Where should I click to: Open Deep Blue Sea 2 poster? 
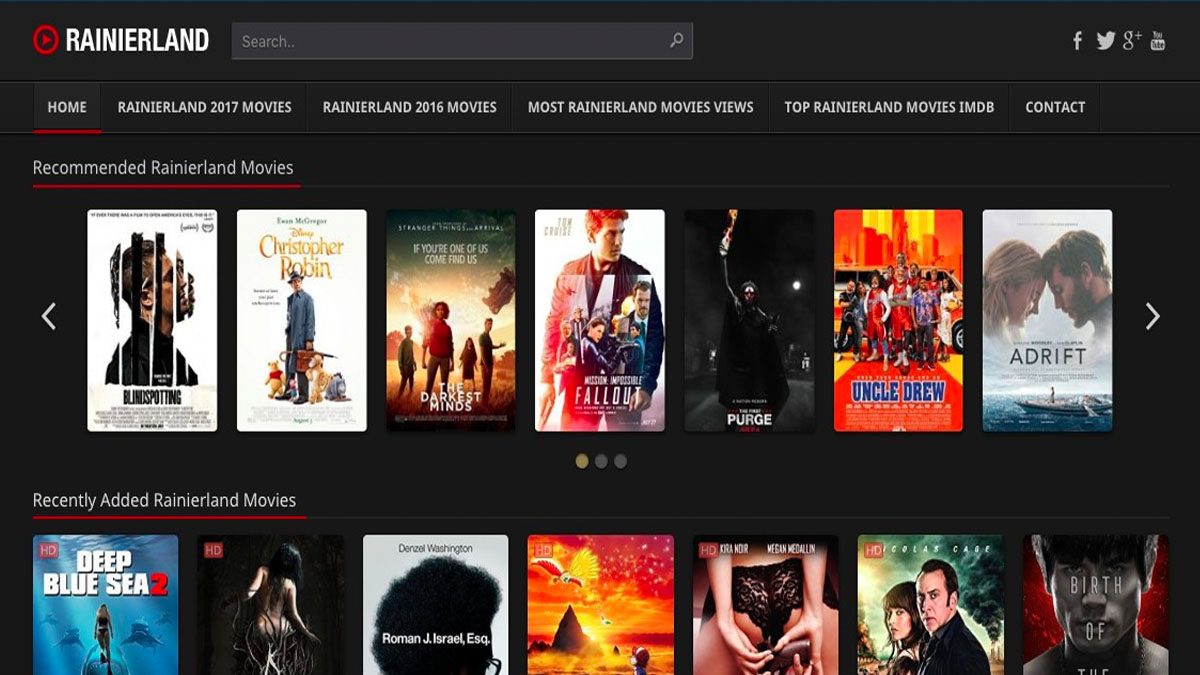106,605
